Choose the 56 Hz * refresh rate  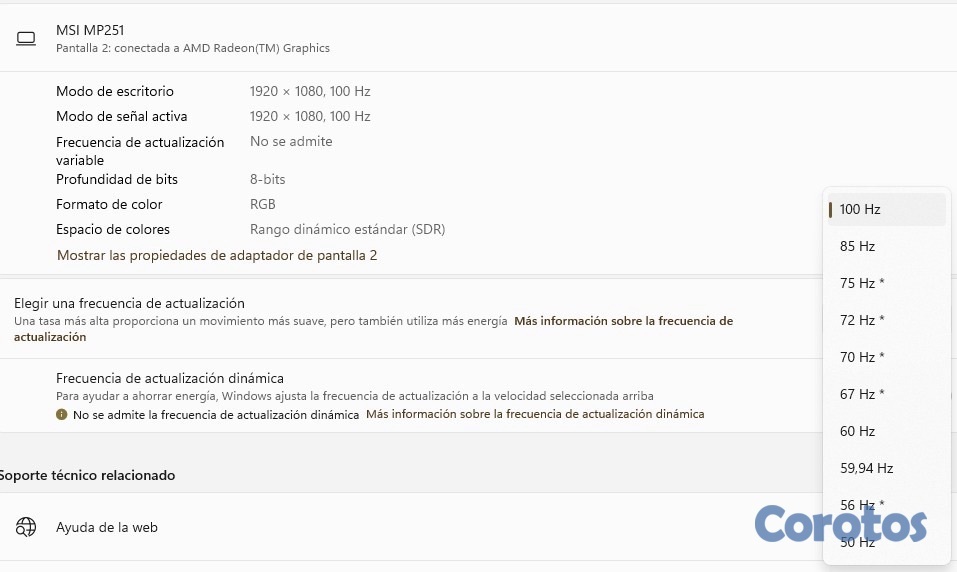[x=862, y=505]
